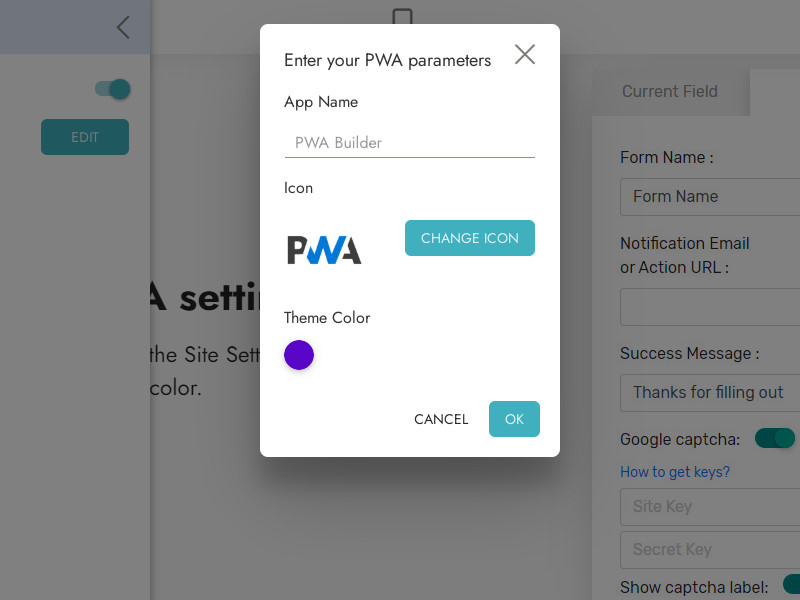800x600 pixels.
Task: Select the purple Theme Color swatch
Action: pyautogui.click(x=299, y=355)
